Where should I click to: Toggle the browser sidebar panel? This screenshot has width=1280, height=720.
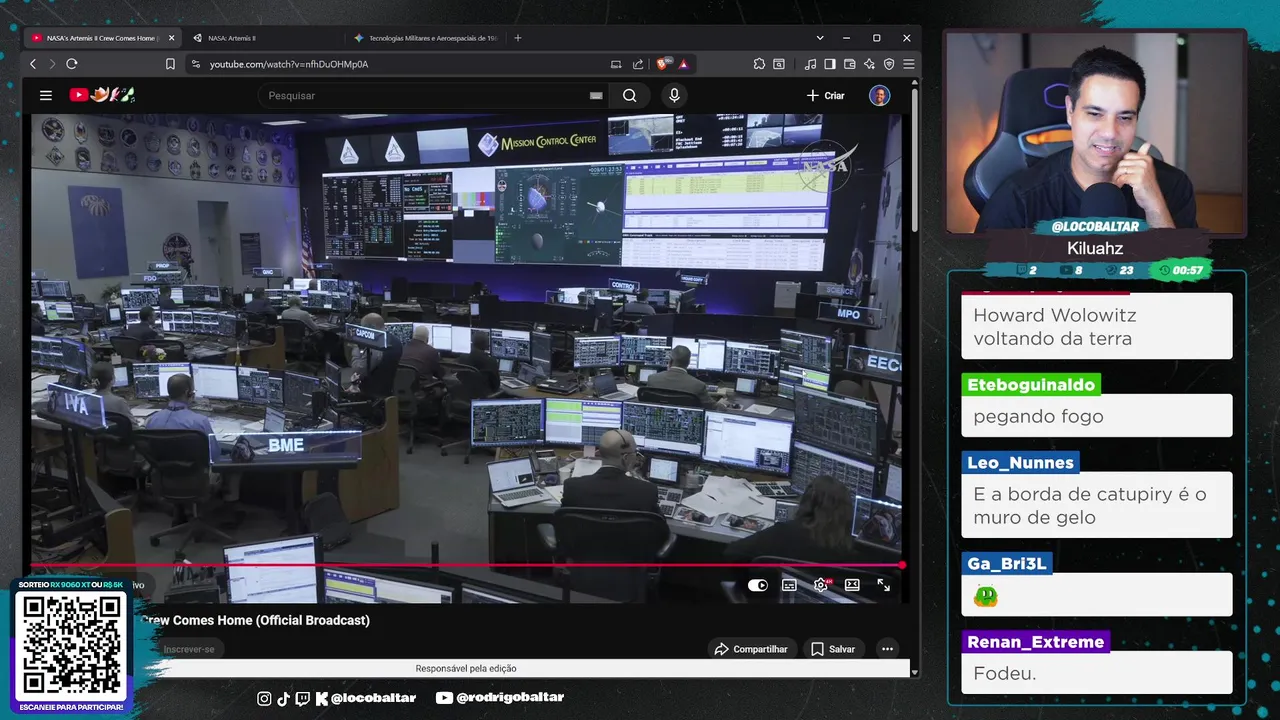point(830,64)
